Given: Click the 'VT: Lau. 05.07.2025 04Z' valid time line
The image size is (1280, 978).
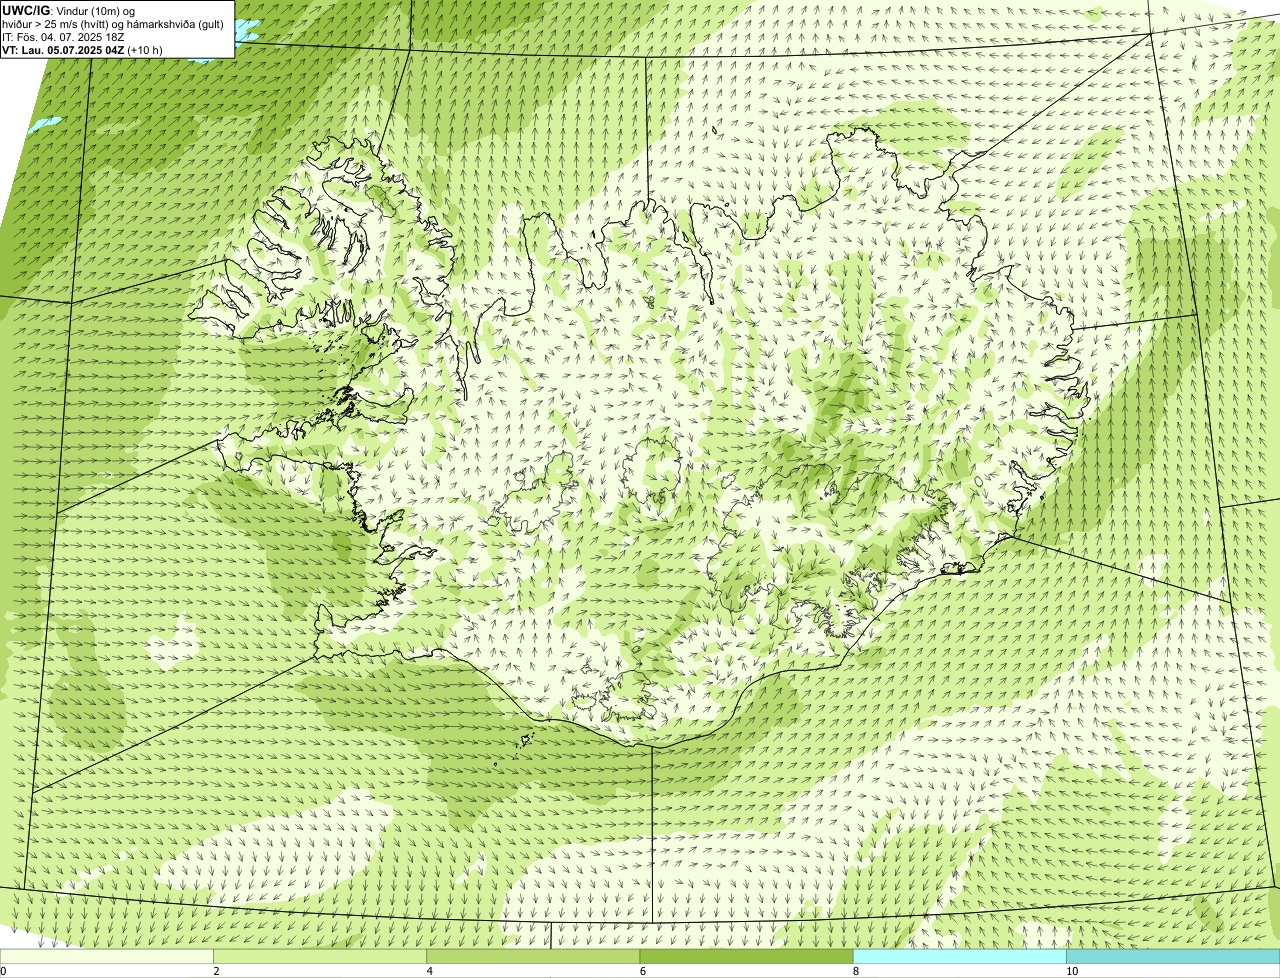Looking at the screenshot, I should (x=83, y=49).
